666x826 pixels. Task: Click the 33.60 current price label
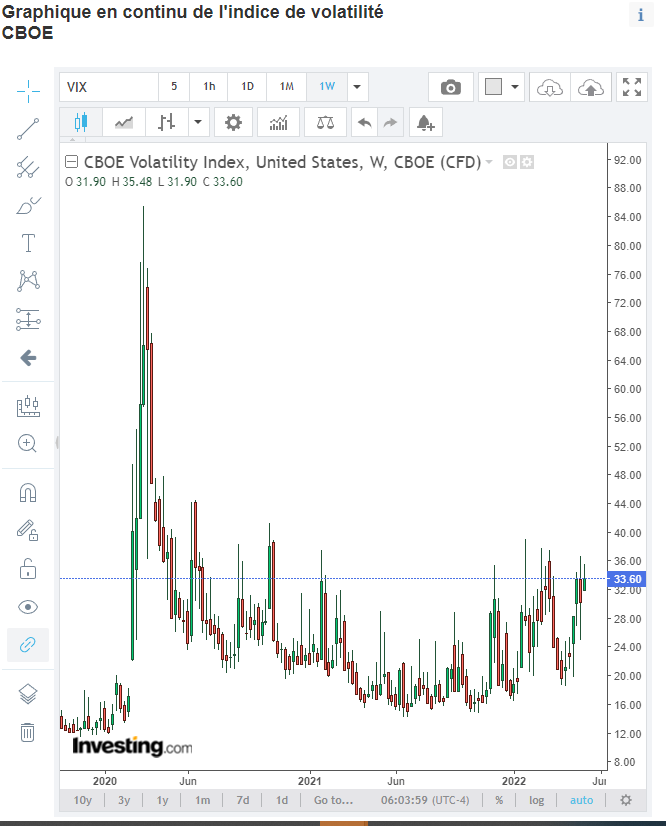click(x=627, y=579)
